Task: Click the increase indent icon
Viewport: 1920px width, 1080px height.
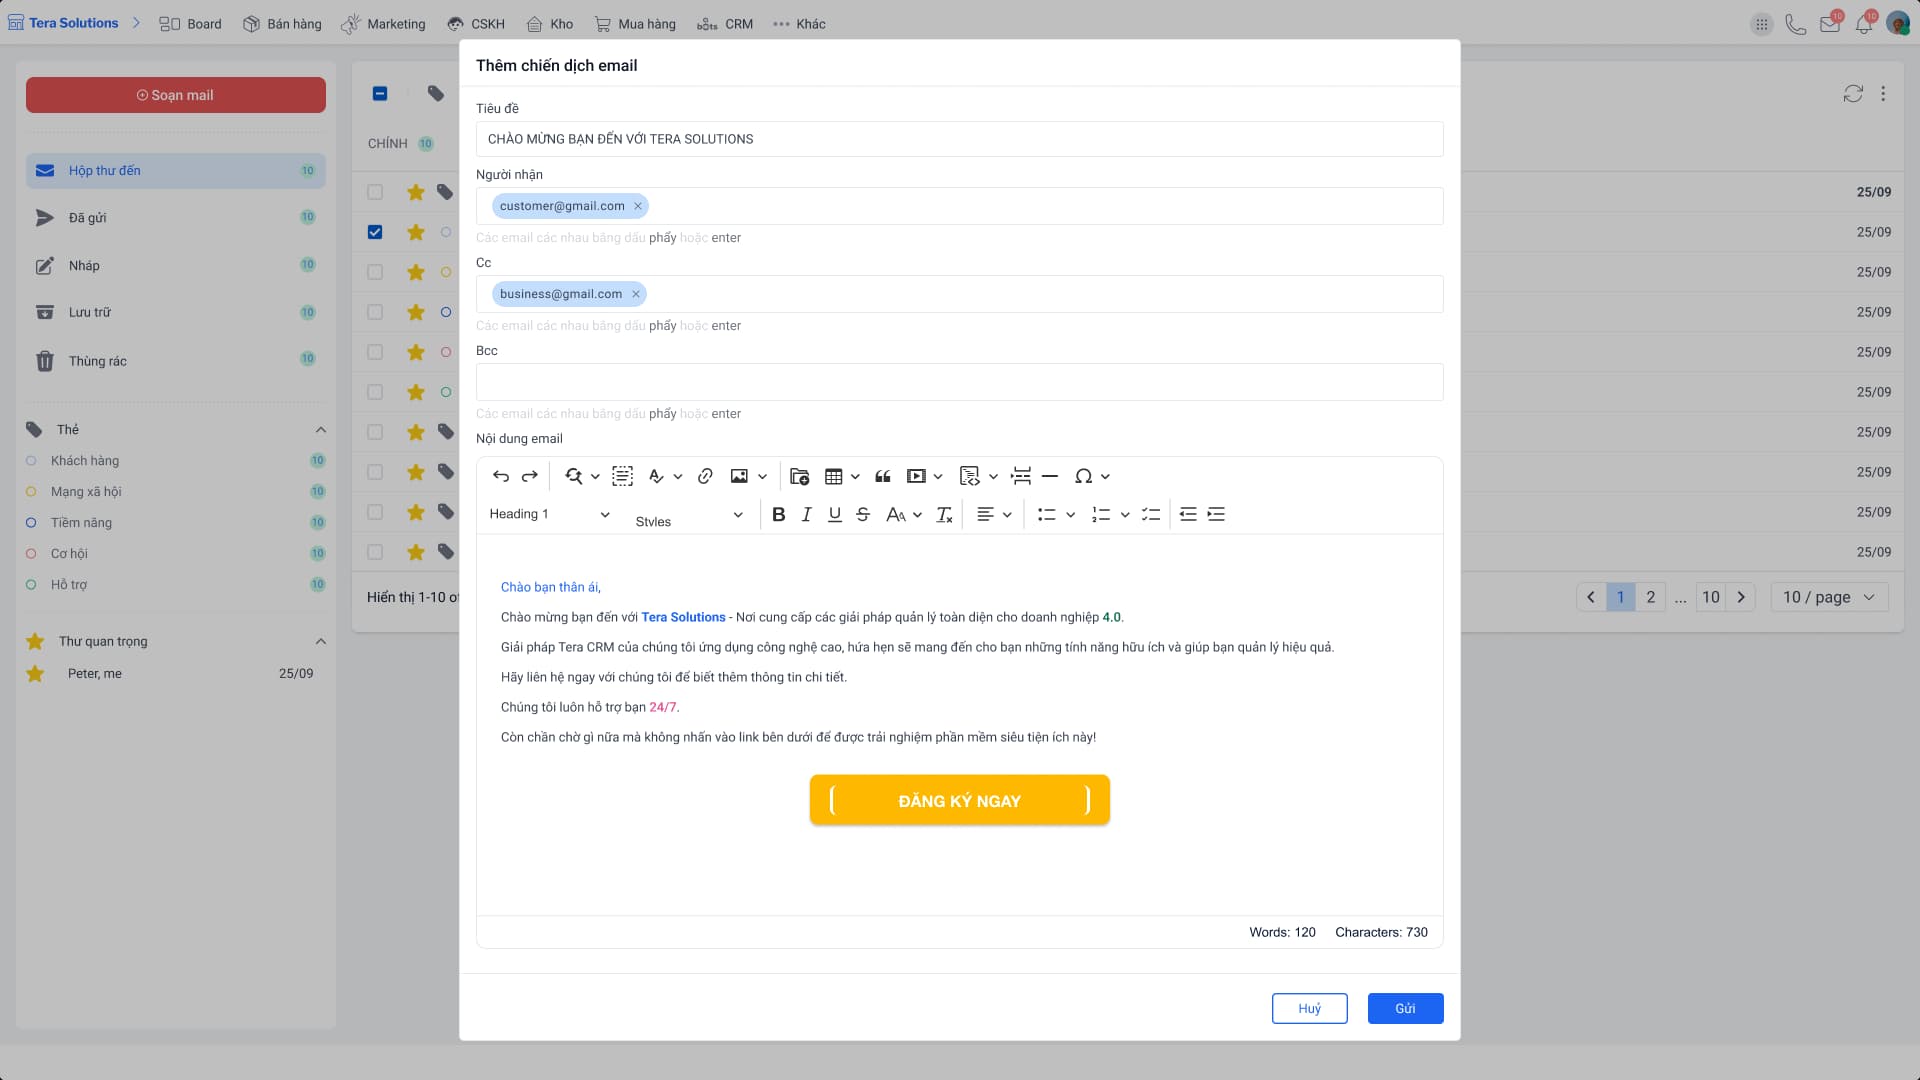Action: coord(1216,514)
